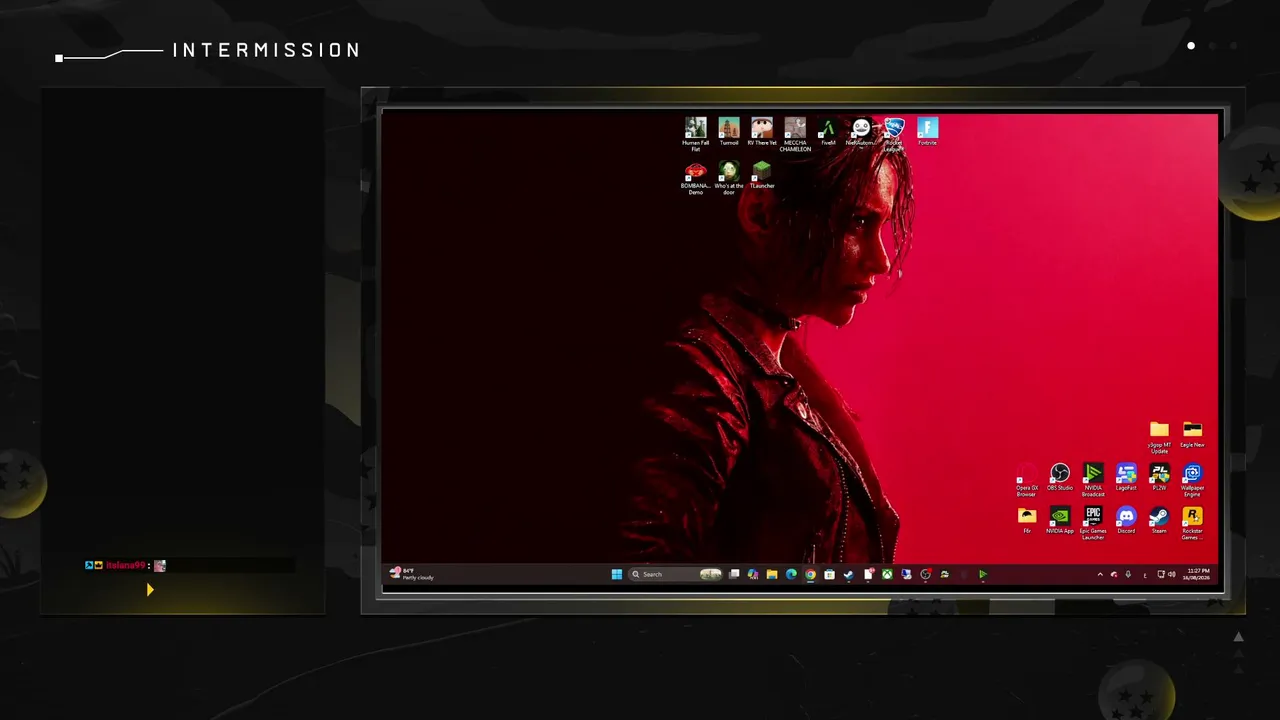
Task: Open the Turmoil game shortcut
Action: [729, 131]
